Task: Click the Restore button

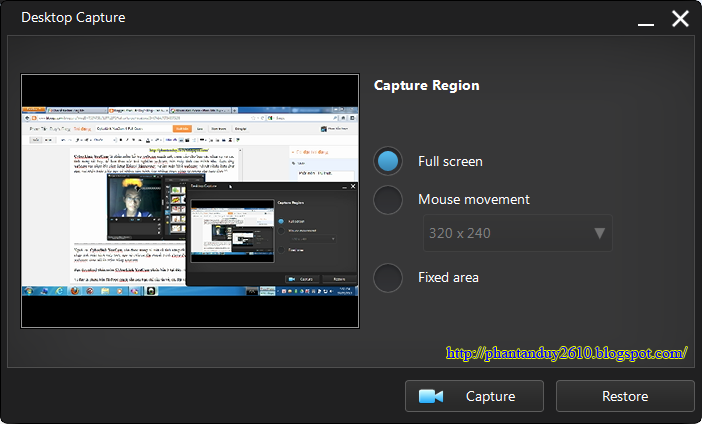Action: [x=625, y=396]
